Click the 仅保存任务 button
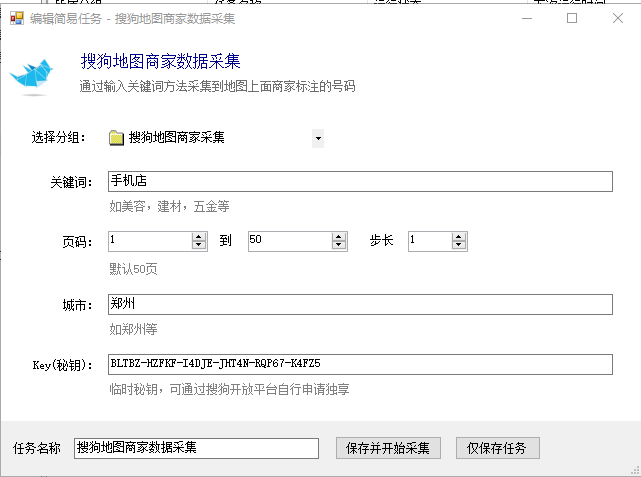Image resolution: width=641 pixels, height=477 pixels. [x=498, y=448]
